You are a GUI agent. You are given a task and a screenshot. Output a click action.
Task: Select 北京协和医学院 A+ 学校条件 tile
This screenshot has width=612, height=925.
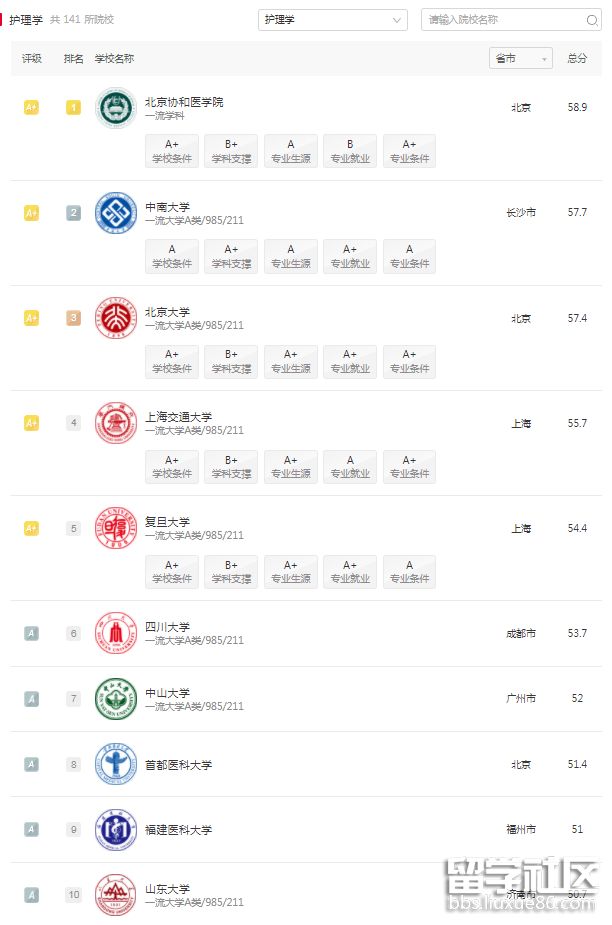[172, 151]
